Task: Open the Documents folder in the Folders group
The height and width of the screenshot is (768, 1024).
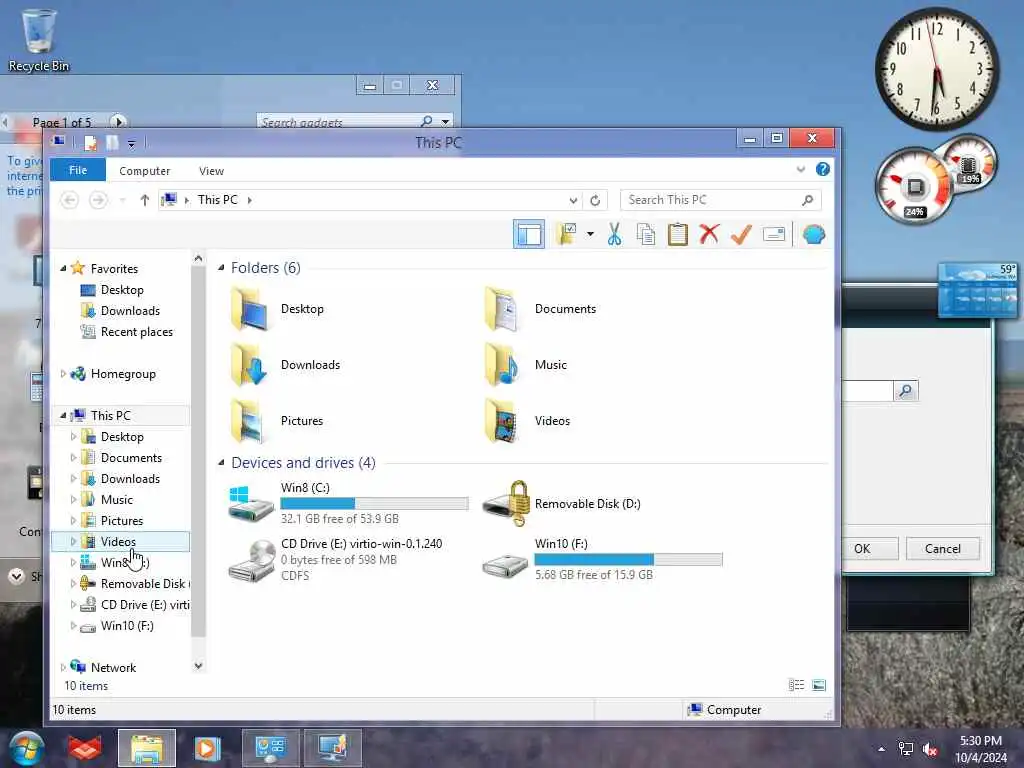Action: tap(540, 309)
